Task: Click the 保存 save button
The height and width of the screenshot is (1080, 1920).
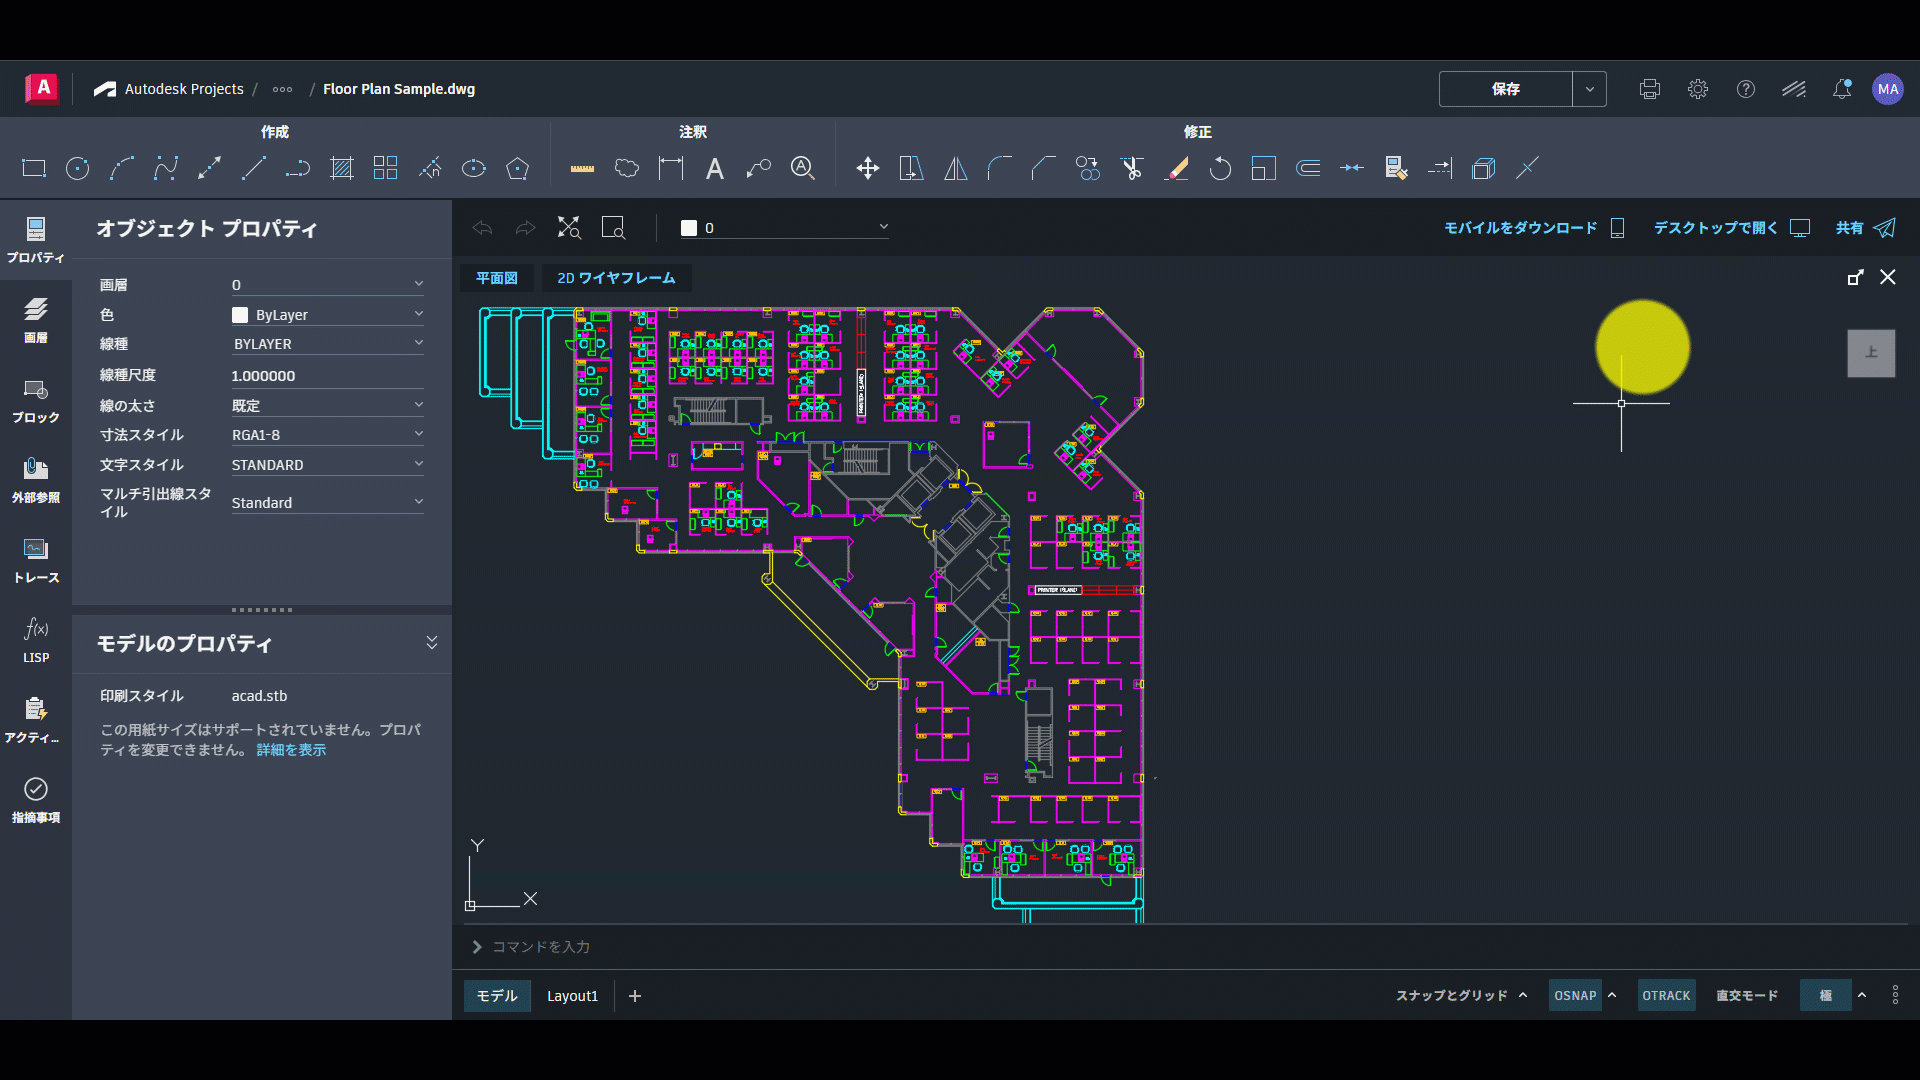Action: [x=1506, y=89]
